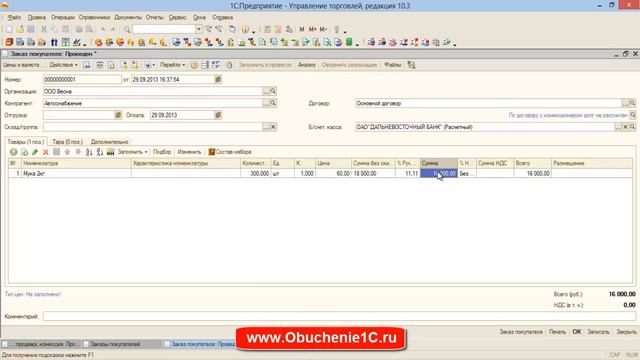The image size is (640, 360).
Task: Copy the selected goods row
Action: coord(24,152)
